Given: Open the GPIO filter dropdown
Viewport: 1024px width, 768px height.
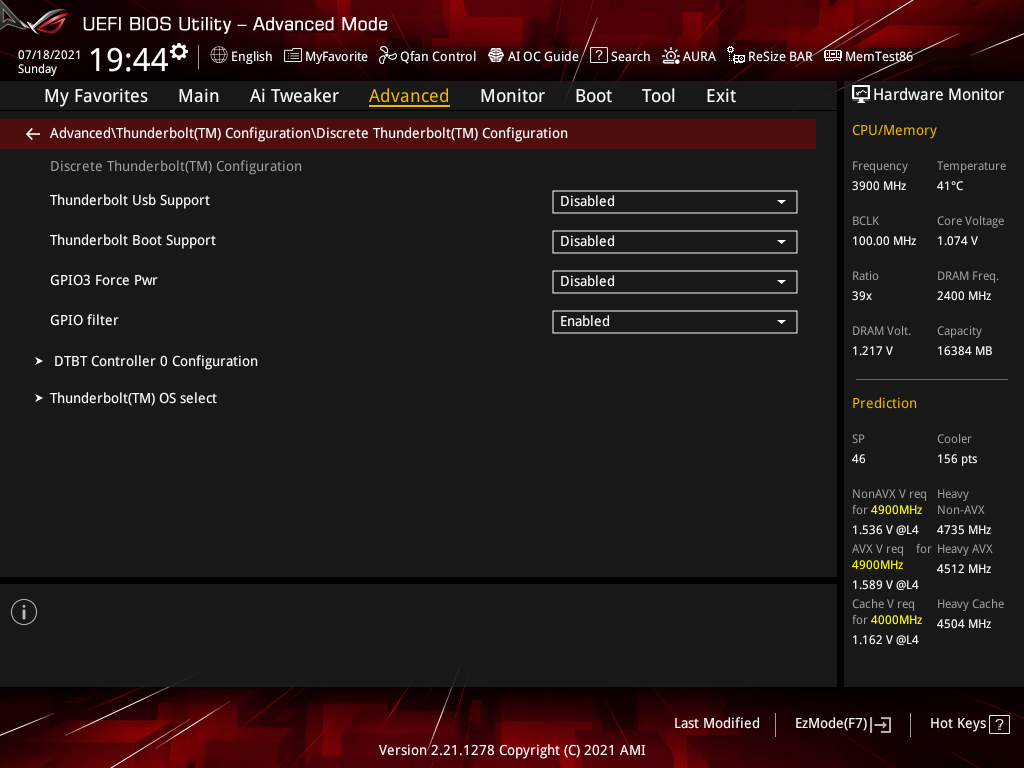Looking at the screenshot, I should [x=781, y=321].
